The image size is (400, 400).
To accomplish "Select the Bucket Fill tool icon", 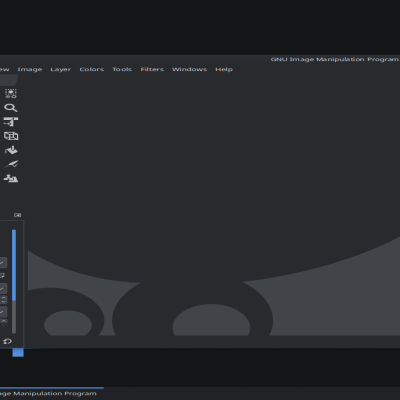I will click(11, 150).
